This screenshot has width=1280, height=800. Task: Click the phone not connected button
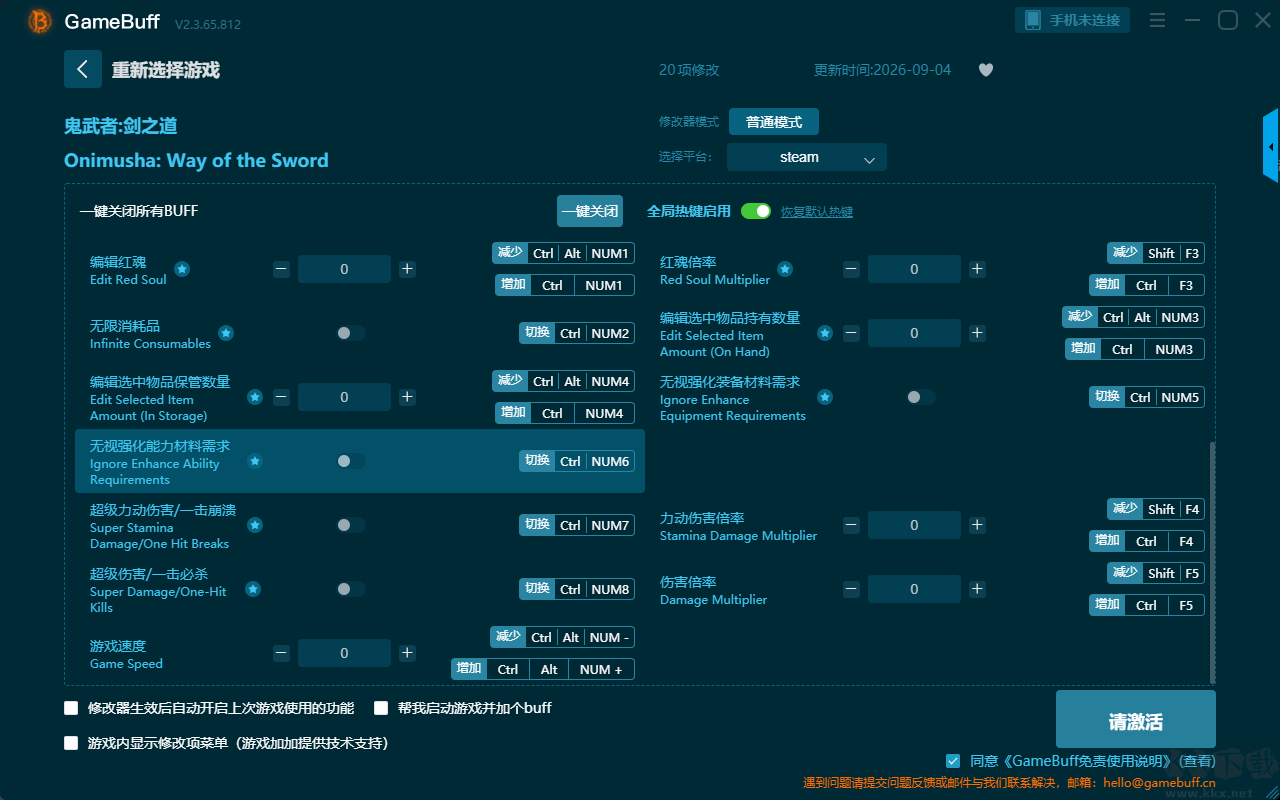(x=1073, y=20)
